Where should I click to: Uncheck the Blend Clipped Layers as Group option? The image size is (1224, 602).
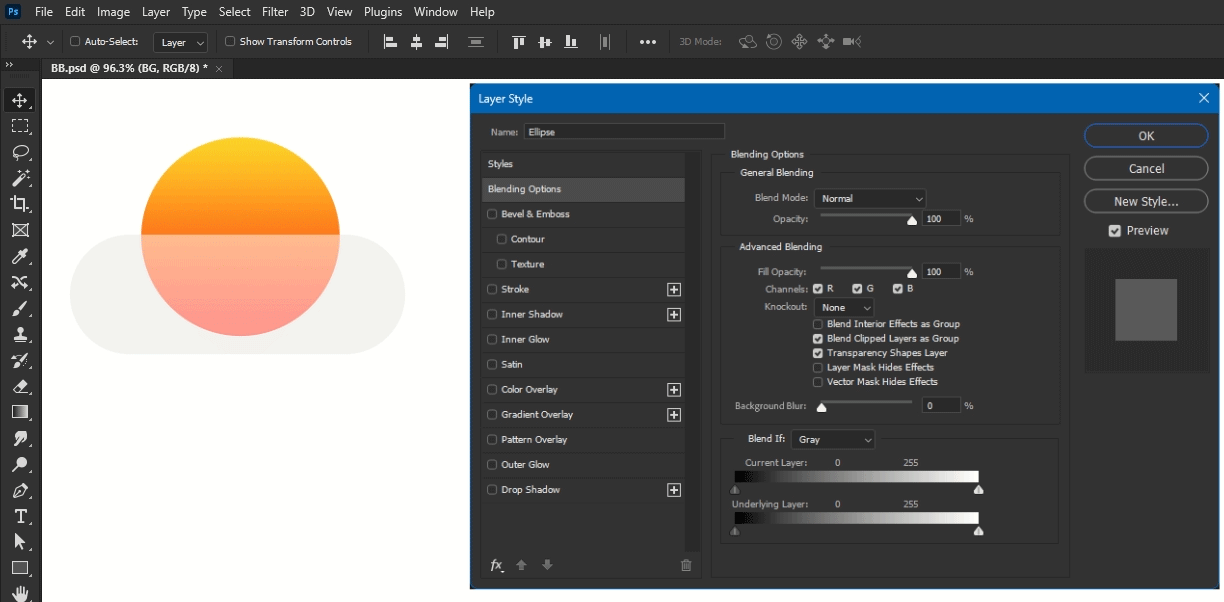click(x=817, y=338)
